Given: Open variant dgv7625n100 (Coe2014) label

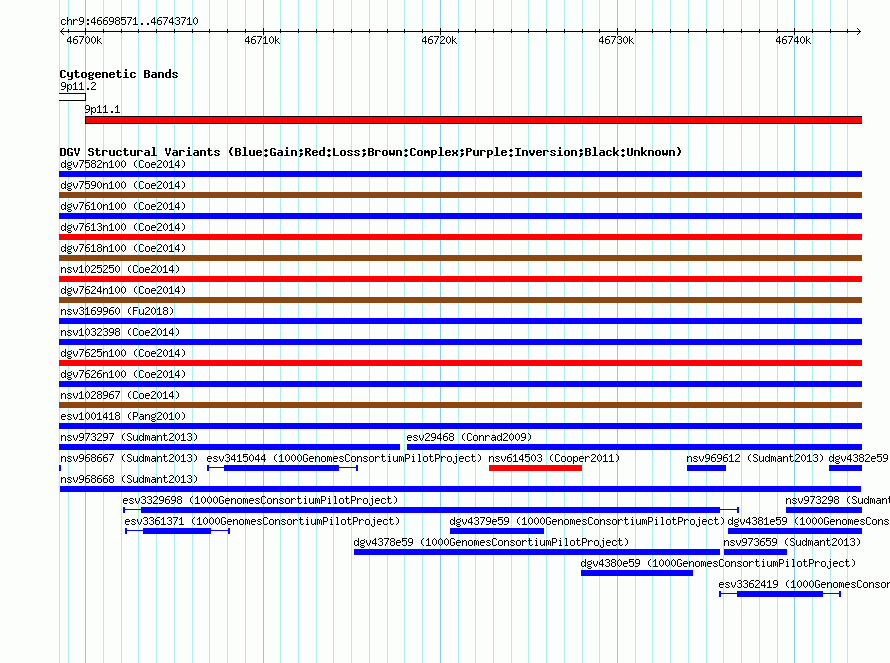Looking at the screenshot, I should pos(123,353).
